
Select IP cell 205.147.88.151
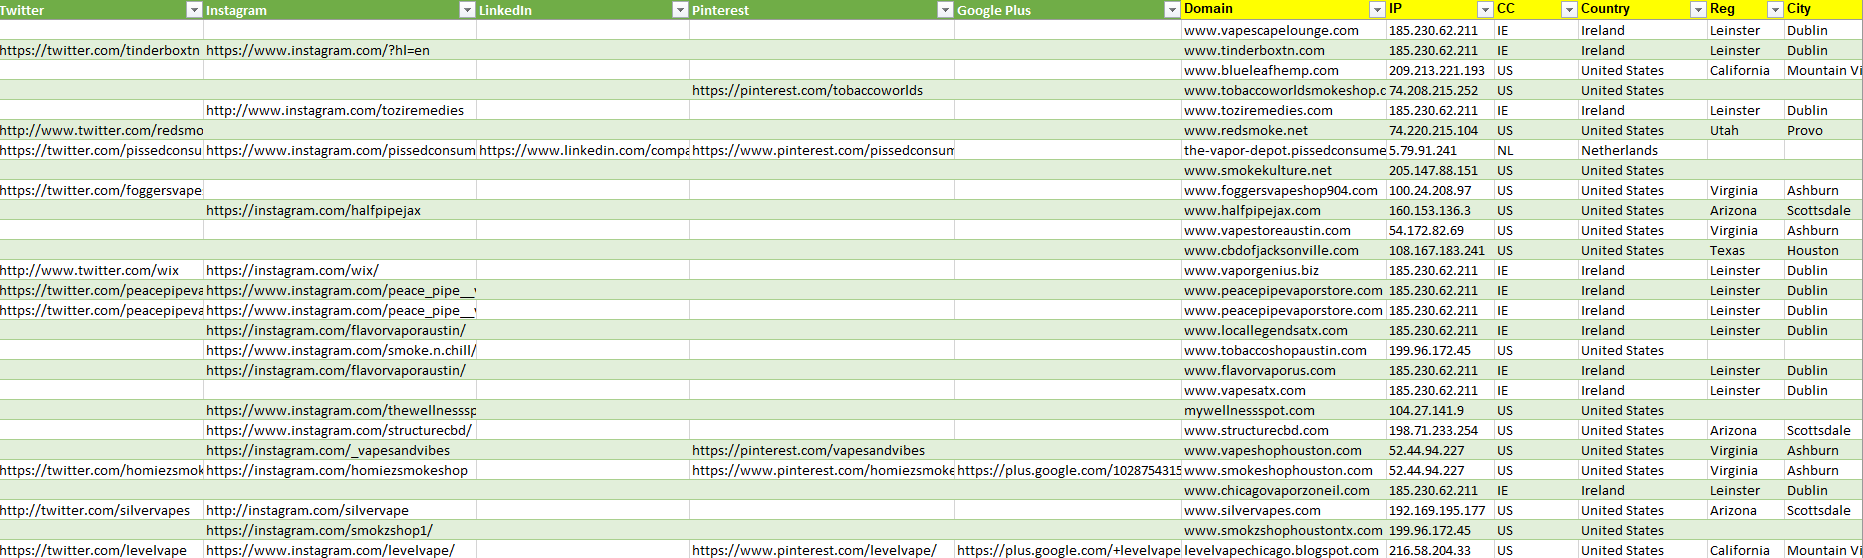click(1440, 170)
